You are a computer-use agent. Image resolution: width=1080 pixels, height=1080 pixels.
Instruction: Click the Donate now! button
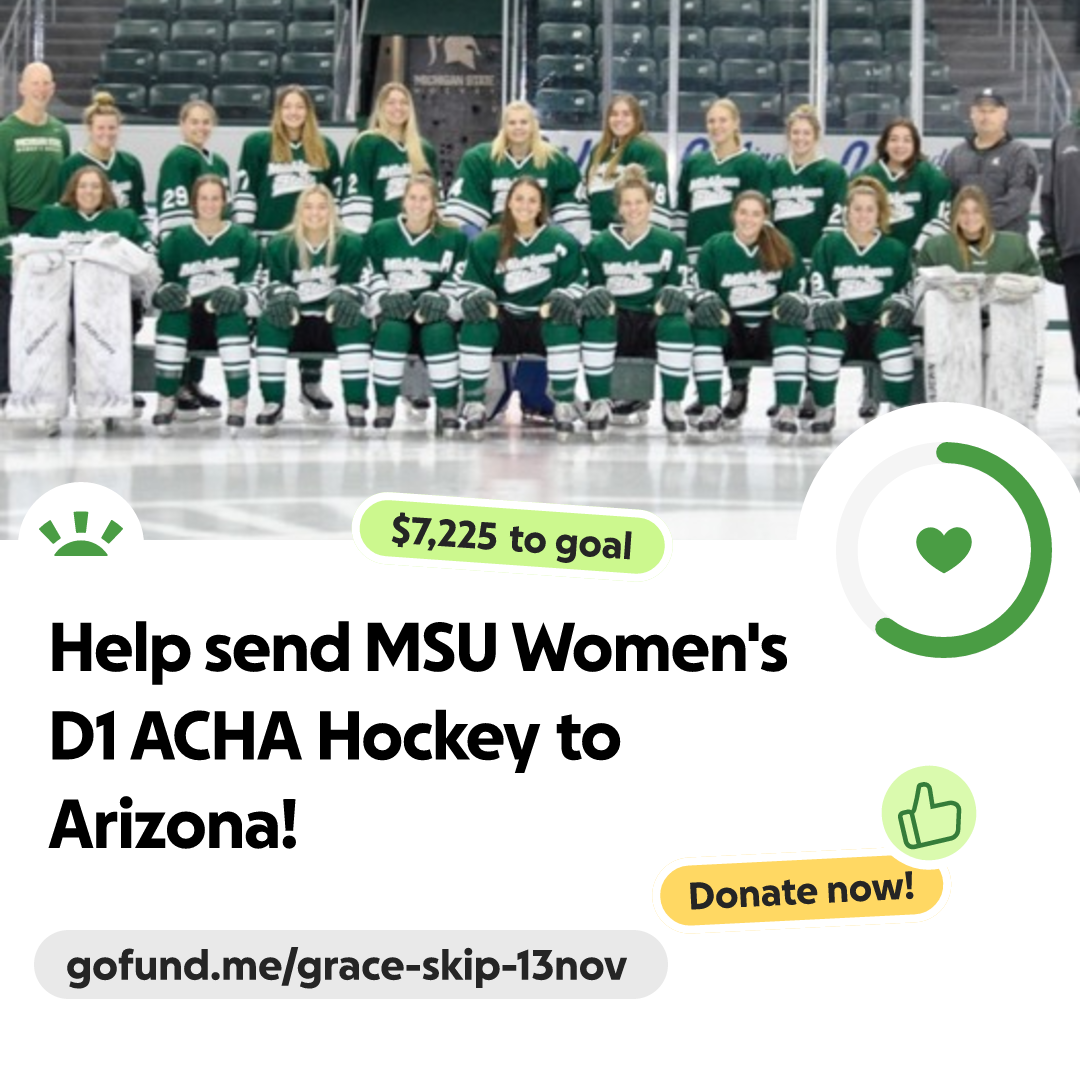[x=802, y=892]
